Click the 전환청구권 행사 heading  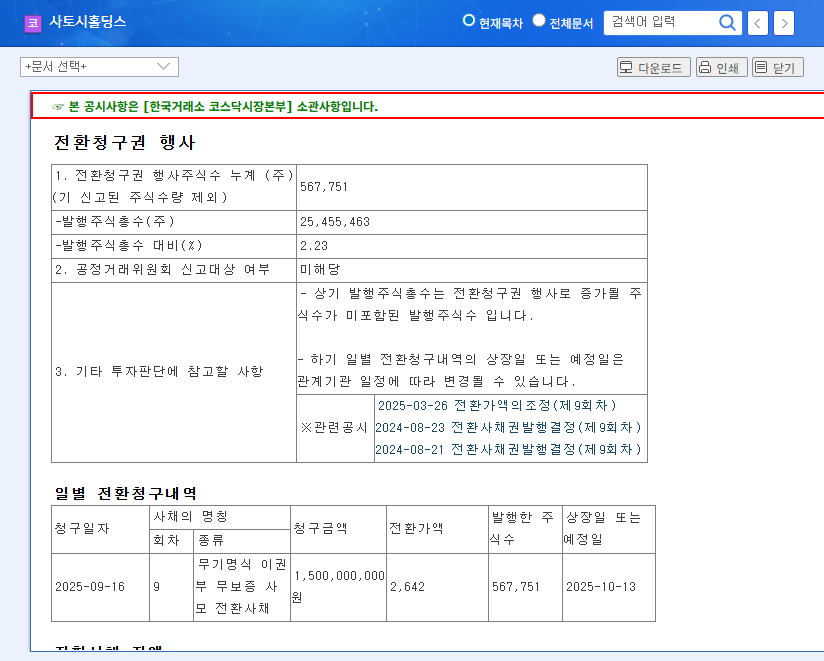coord(125,142)
